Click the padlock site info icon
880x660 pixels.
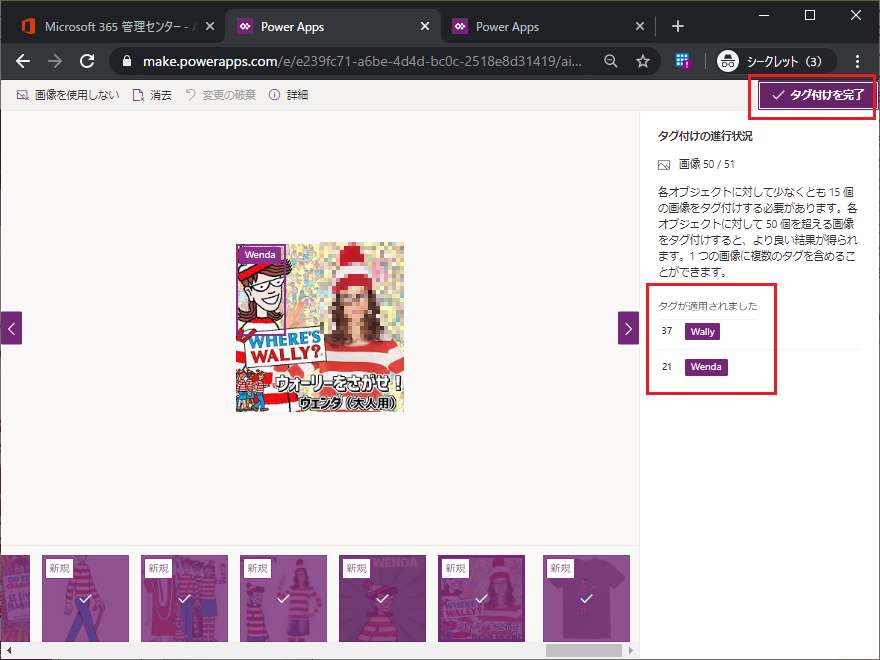(x=127, y=61)
